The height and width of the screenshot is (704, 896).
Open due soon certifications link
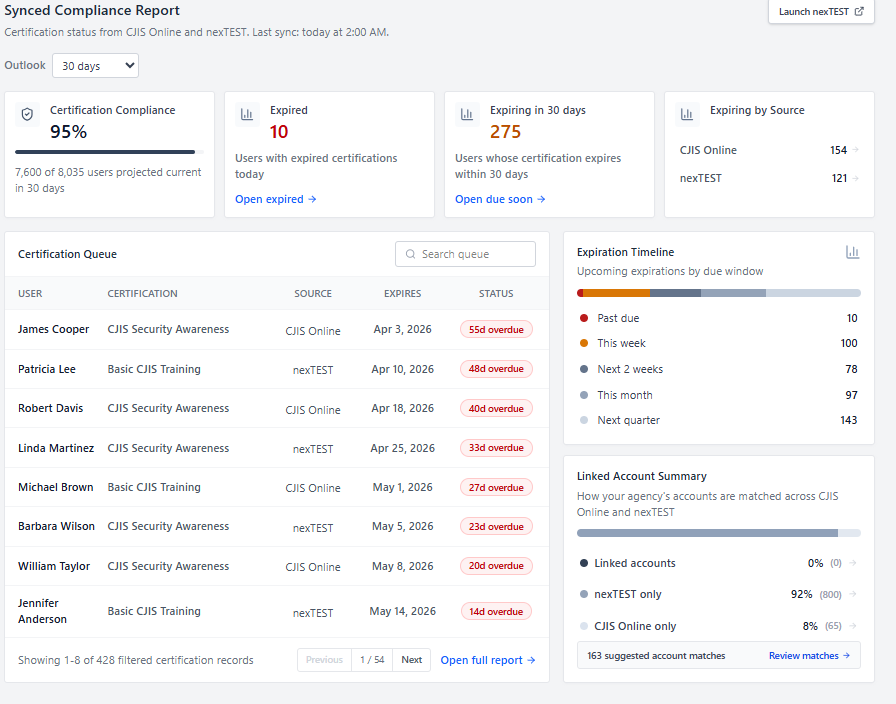500,199
